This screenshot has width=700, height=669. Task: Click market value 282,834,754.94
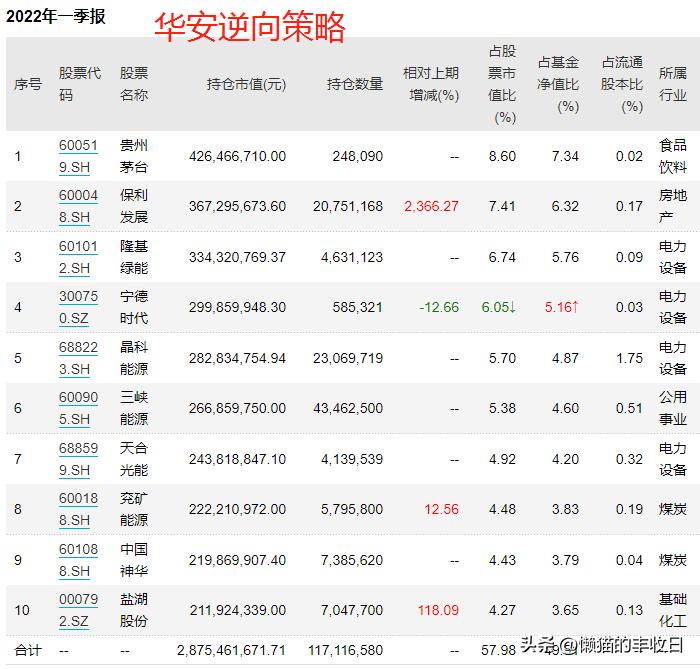[x=237, y=358]
